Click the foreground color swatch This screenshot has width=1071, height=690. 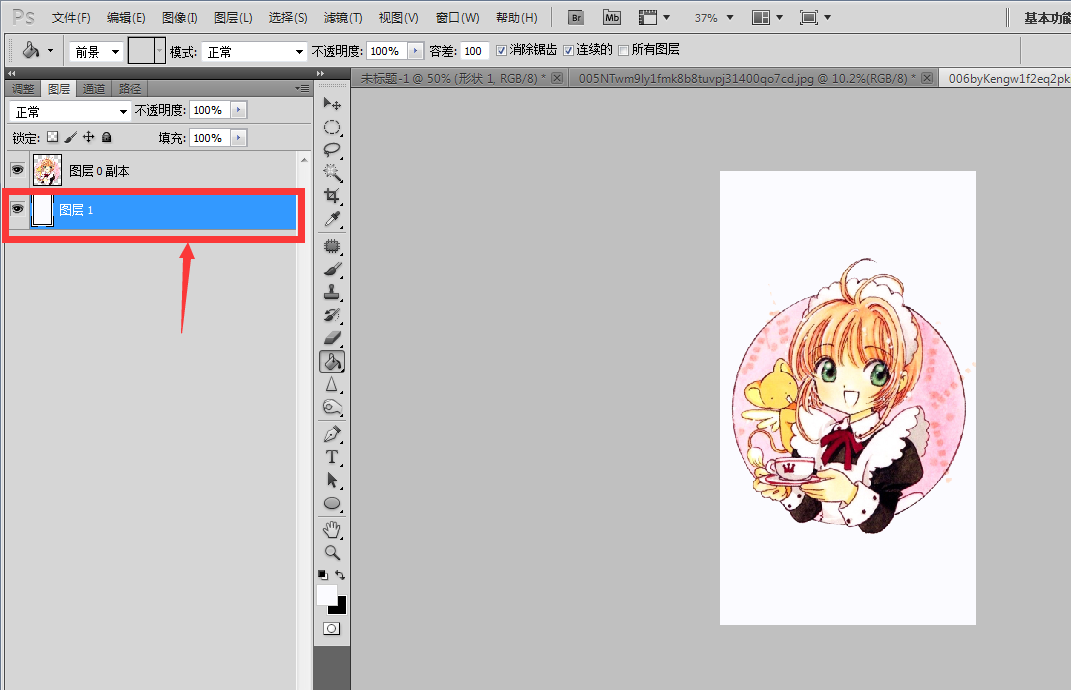[x=326, y=594]
